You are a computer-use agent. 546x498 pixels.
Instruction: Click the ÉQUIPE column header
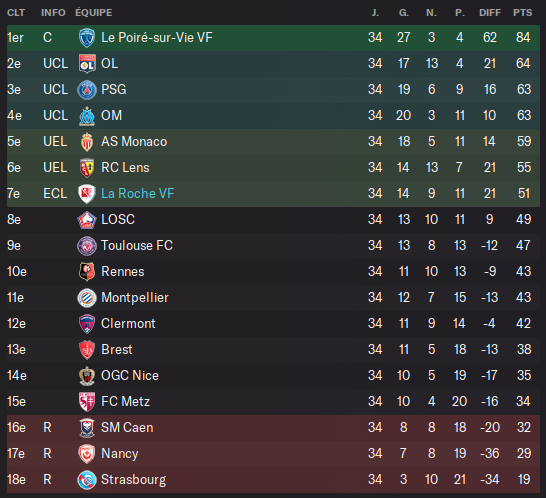[94, 13]
